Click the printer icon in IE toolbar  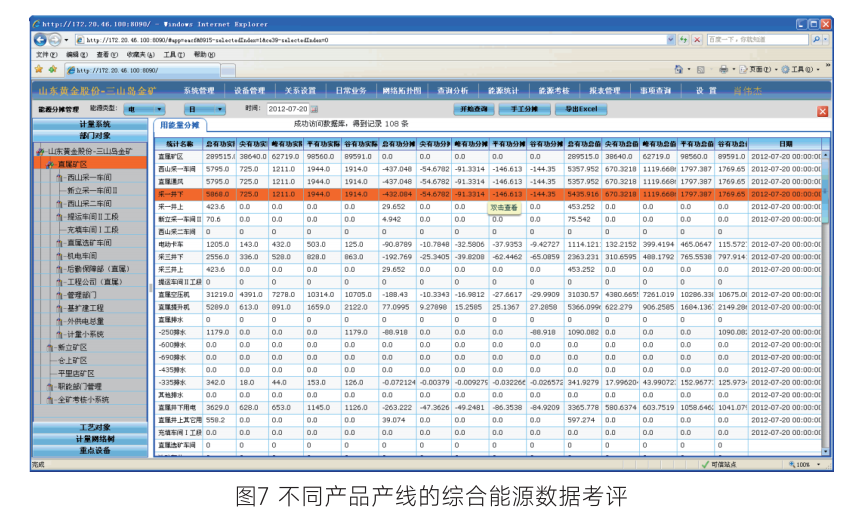(723, 70)
